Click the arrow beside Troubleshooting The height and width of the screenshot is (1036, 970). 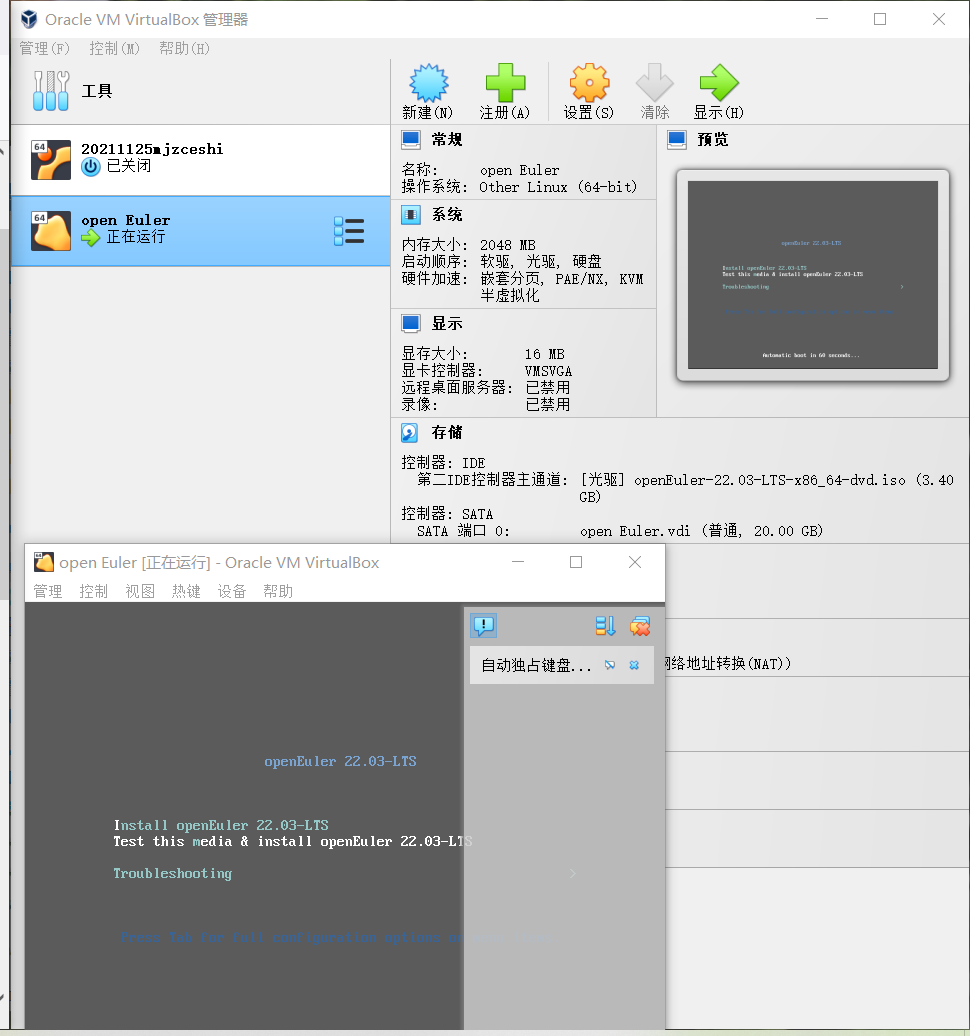point(572,873)
